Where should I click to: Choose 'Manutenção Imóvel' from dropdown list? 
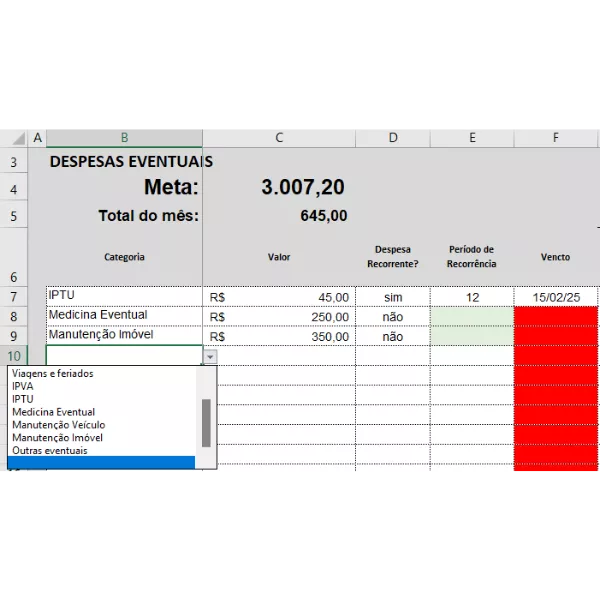(x=101, y=438)
